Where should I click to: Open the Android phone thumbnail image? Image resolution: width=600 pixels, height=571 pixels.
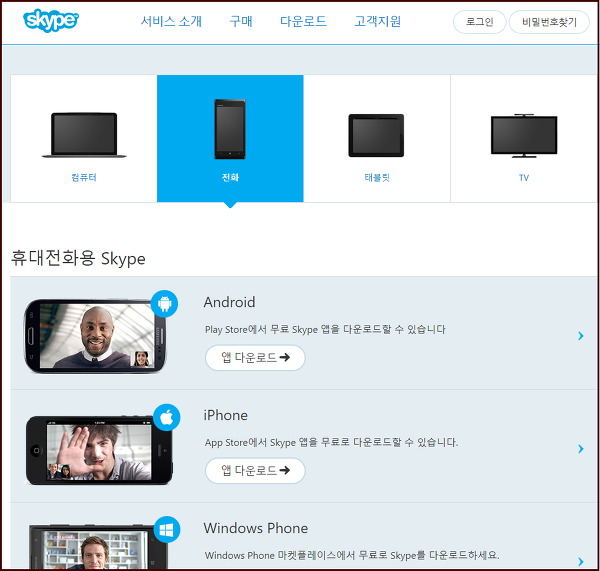click(95, 336)
